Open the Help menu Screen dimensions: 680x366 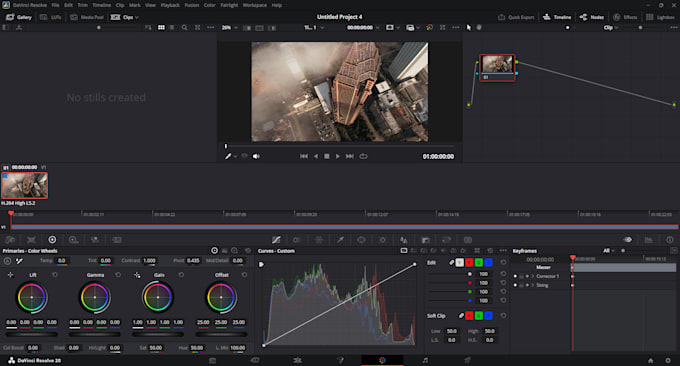pos(277,5)
